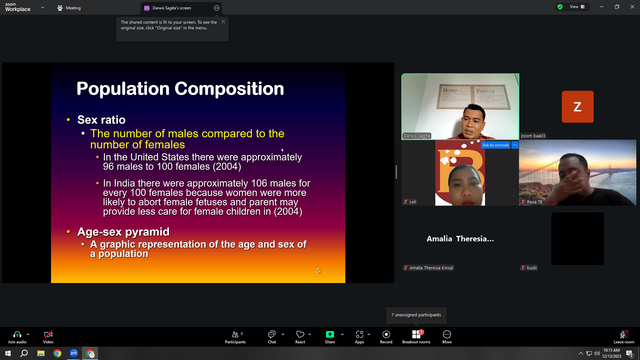Click the taskbar volume icon
The width and height of the screenshot is (640, 360).
[x=597, y=353]
